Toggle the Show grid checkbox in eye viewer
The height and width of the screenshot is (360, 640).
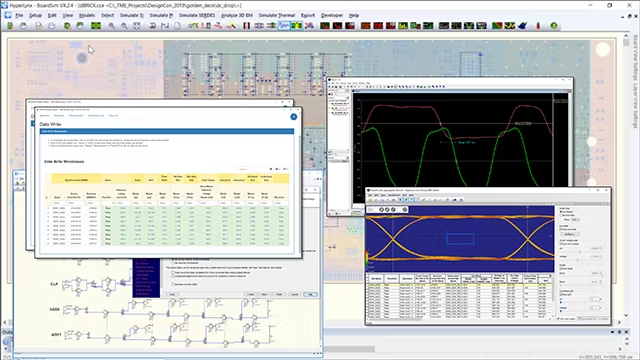click(561, 294)
